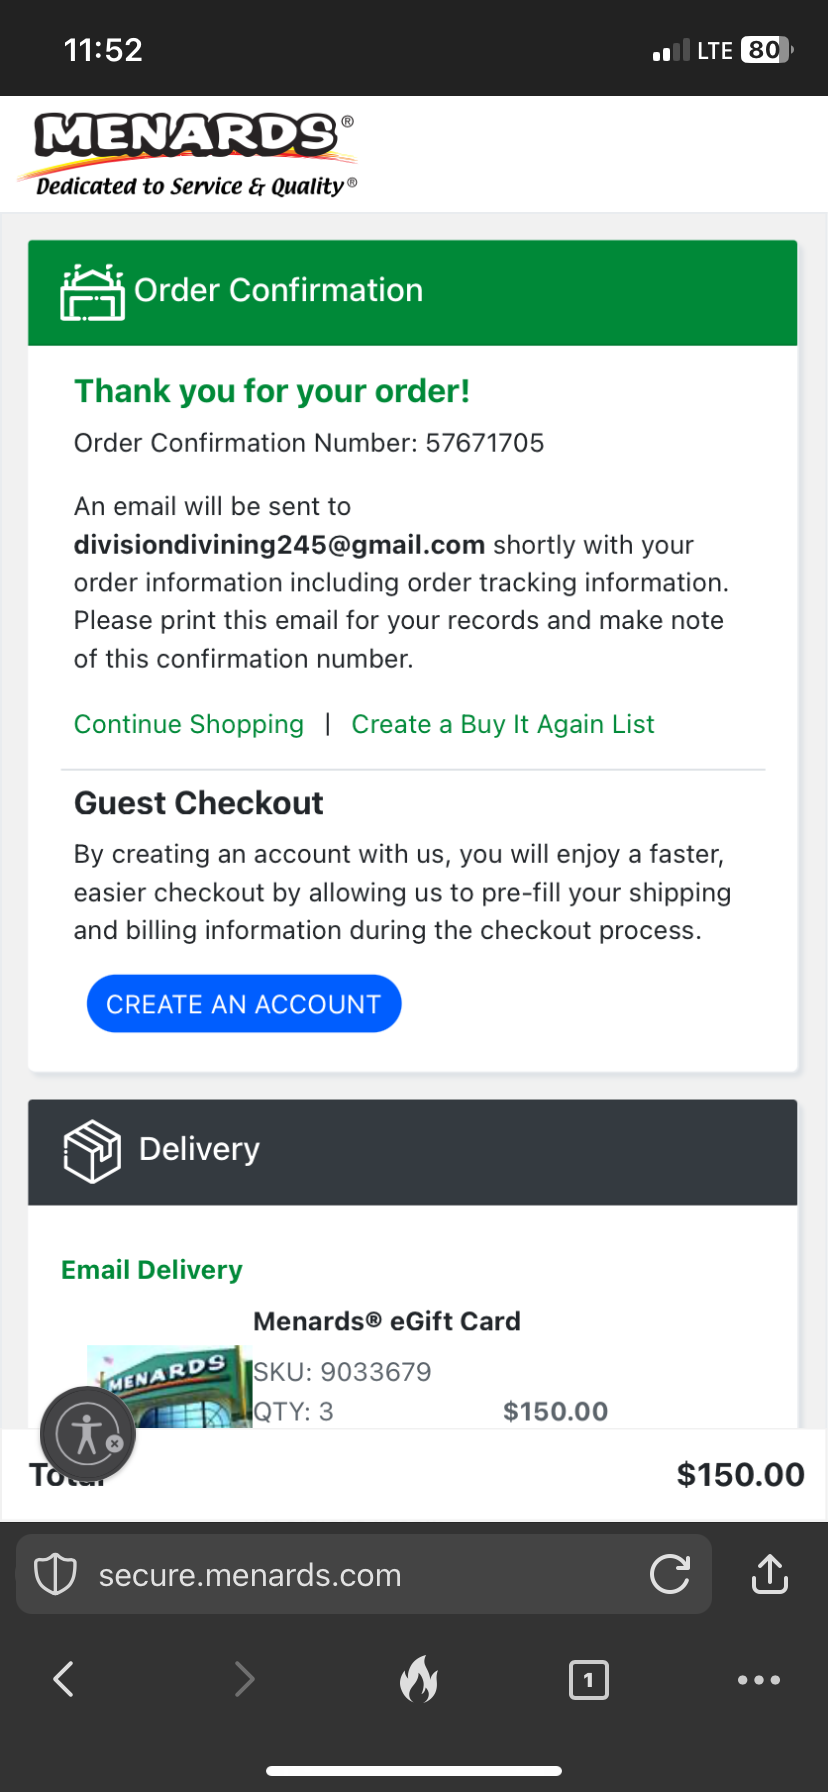Click the Delivery package box icon

[92, 1150]
